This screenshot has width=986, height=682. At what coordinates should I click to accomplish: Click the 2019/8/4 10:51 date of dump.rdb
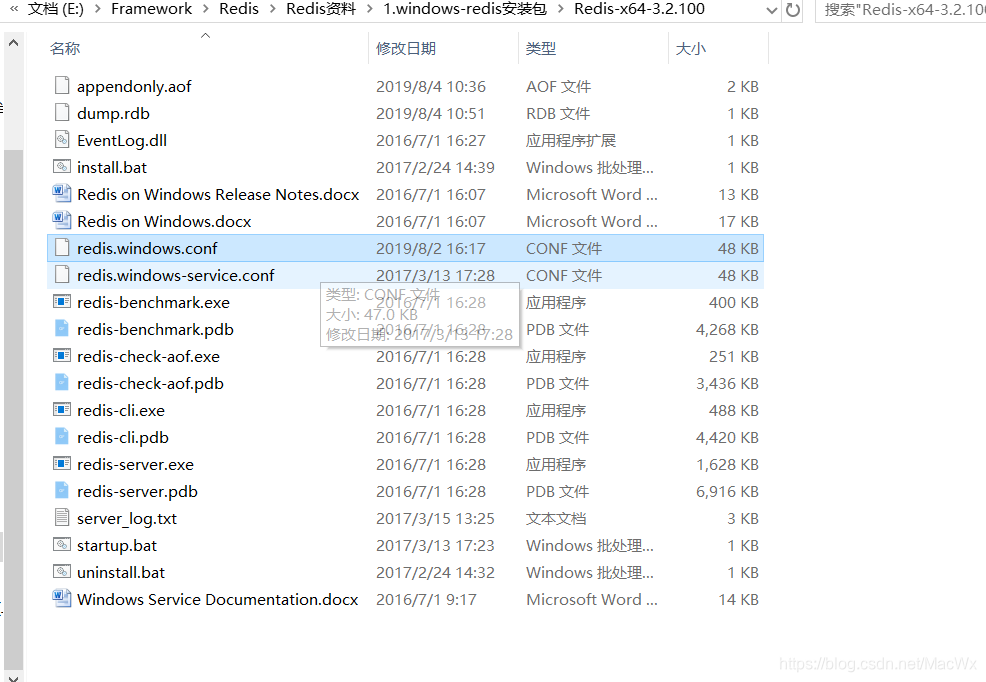[430, 114]
